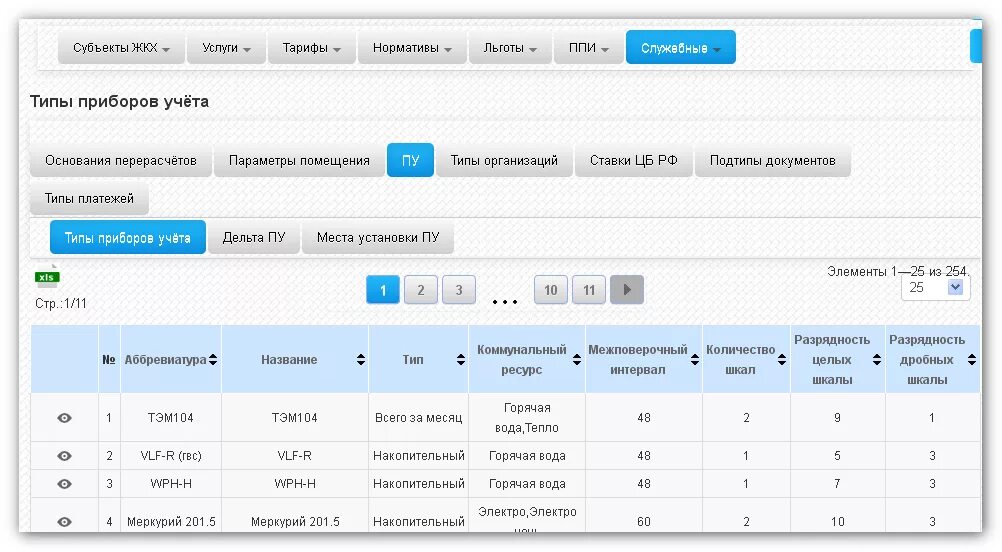Screen dimensions: 1002x552
Task: Go to page 10
Action: click(551, 290)
